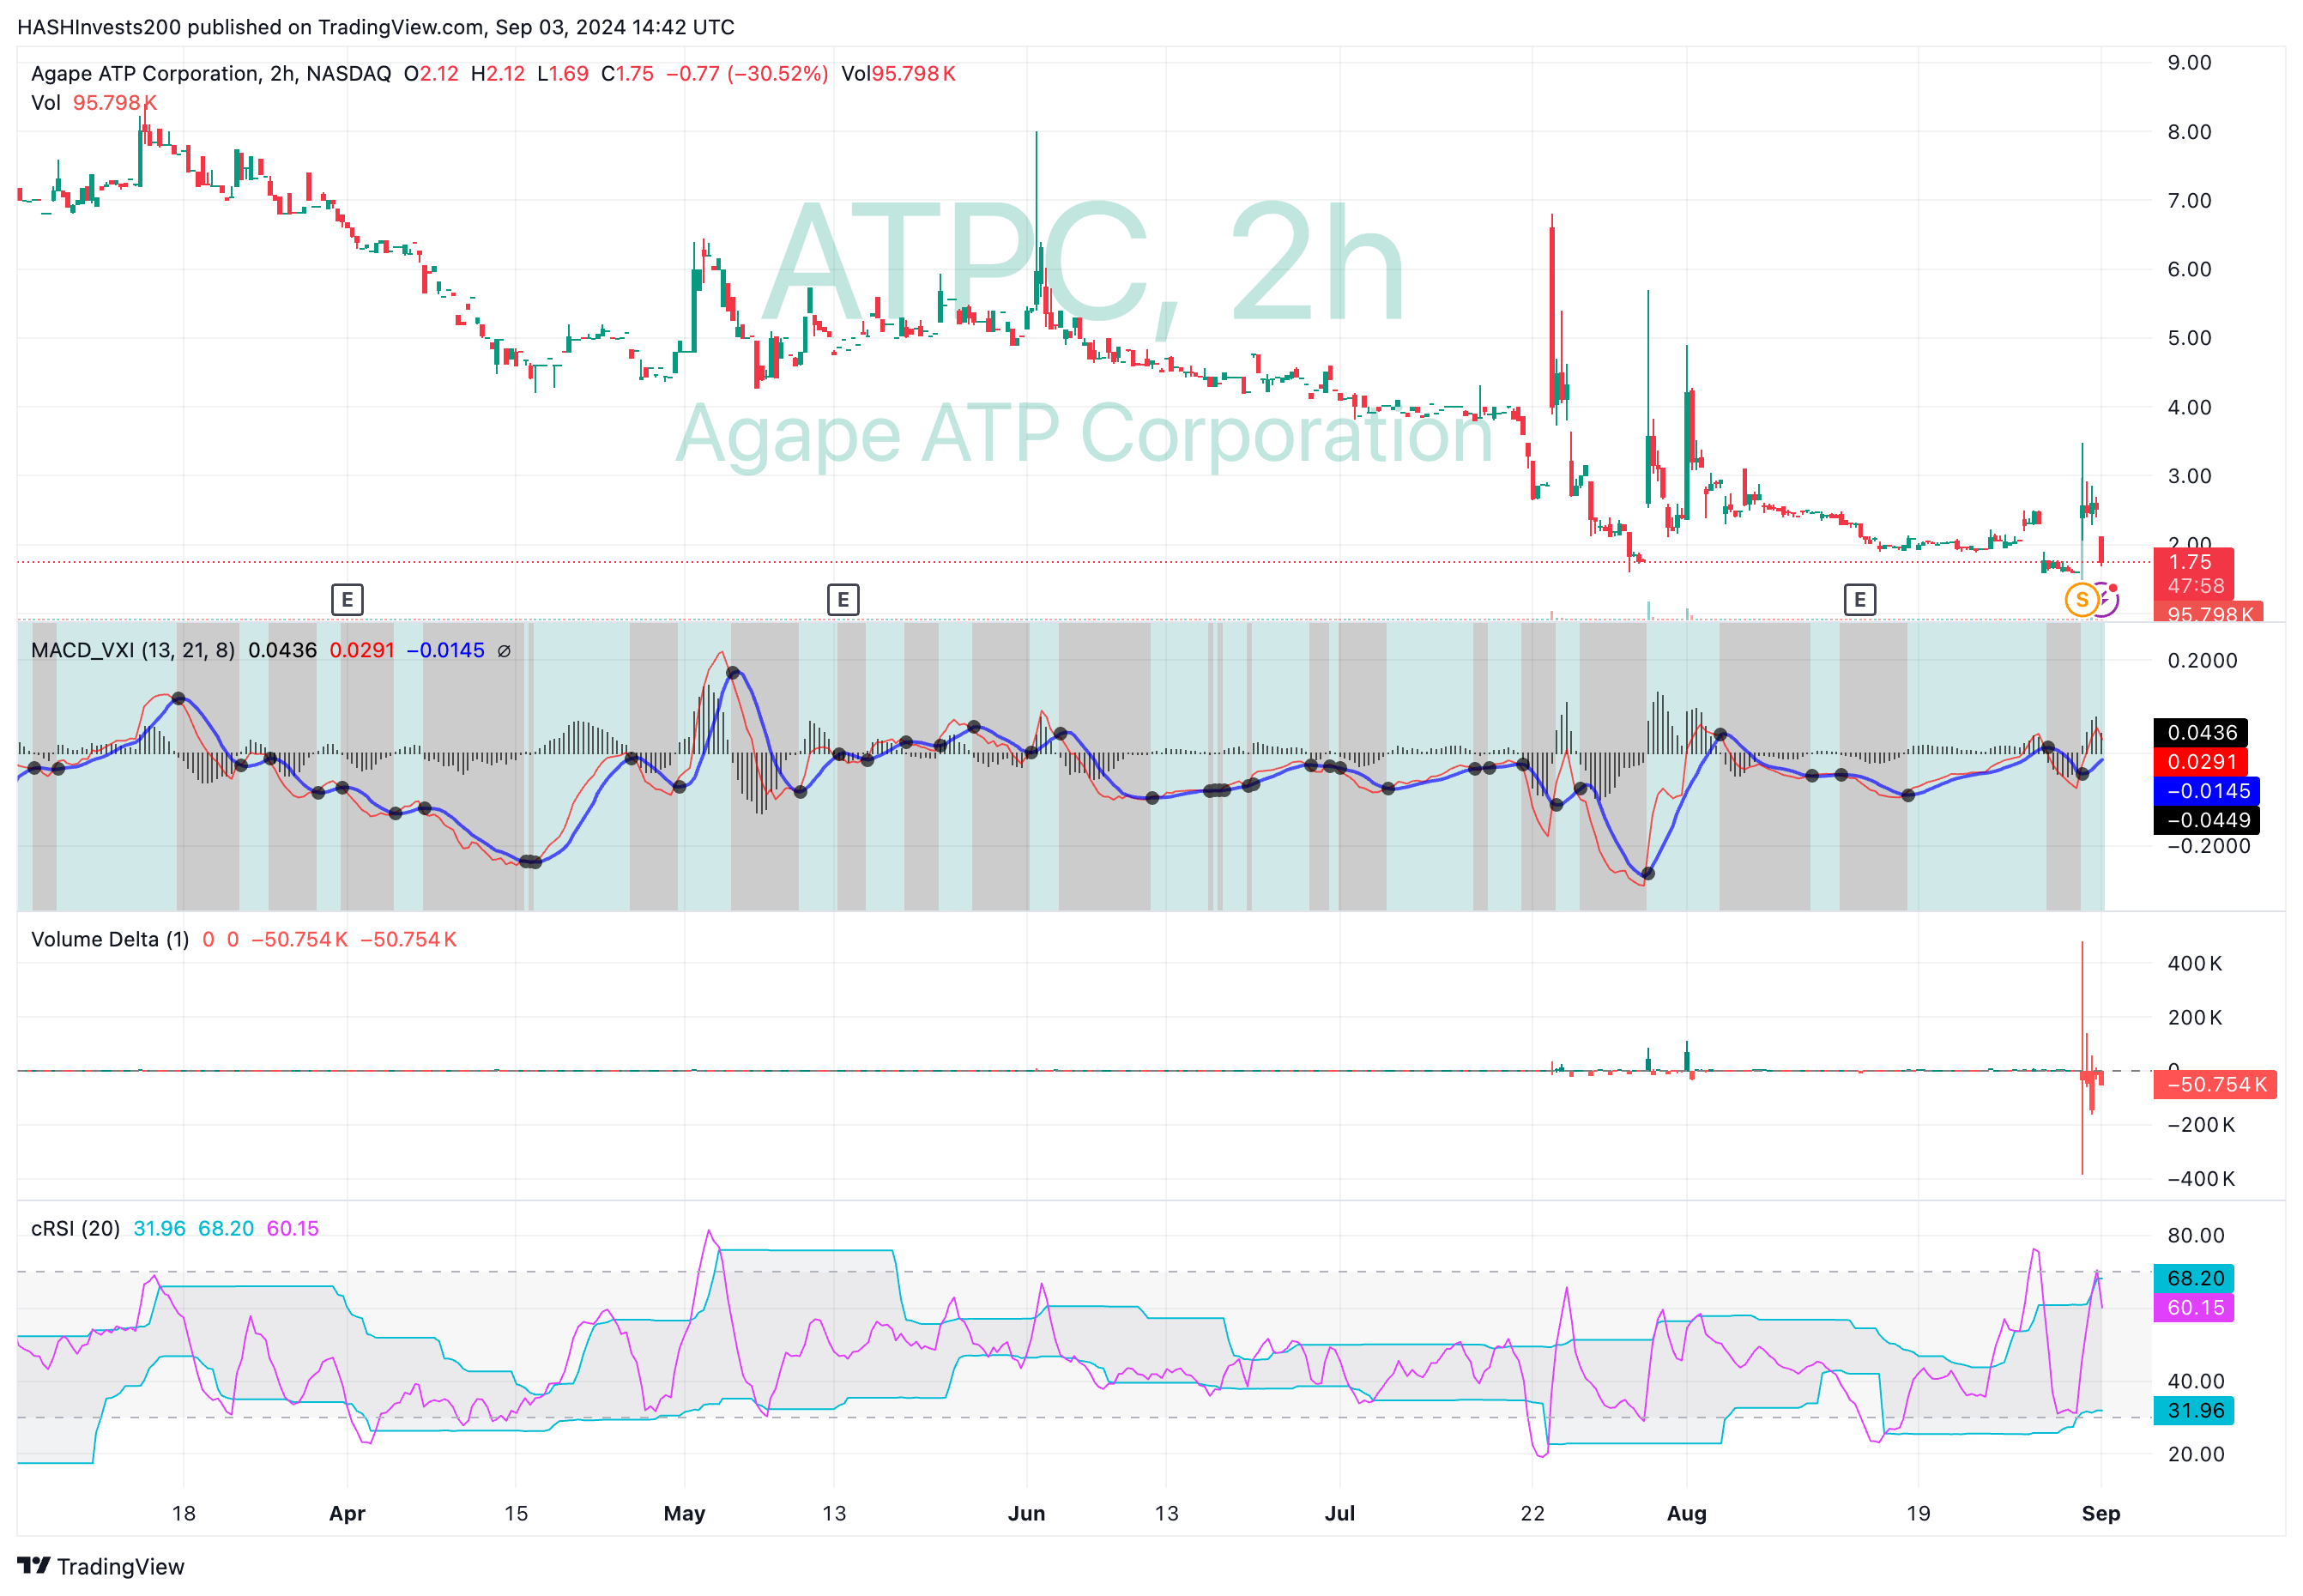Screen dimensions: 2303x1596
Task: Click the −400 K level on the Volume Delta scale
Action: (x=2200, y=1179)
